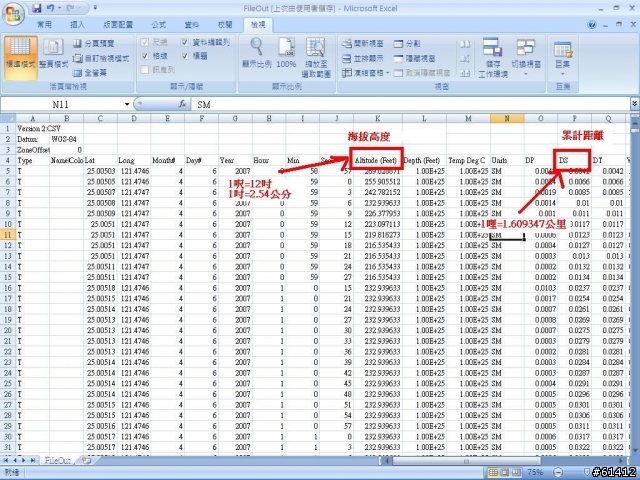Click the reset window position icon
The width and height of the screenshot is (640, 480).
[x=464, y=73]
